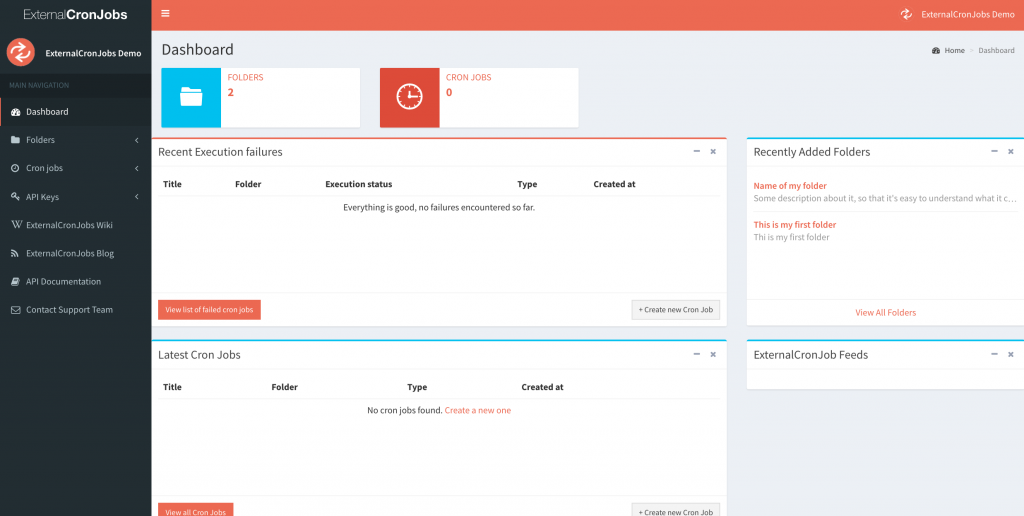Expand the Cron jobs submenu chevron
This screenshot has width=1024, height=516.
point(136,169)
